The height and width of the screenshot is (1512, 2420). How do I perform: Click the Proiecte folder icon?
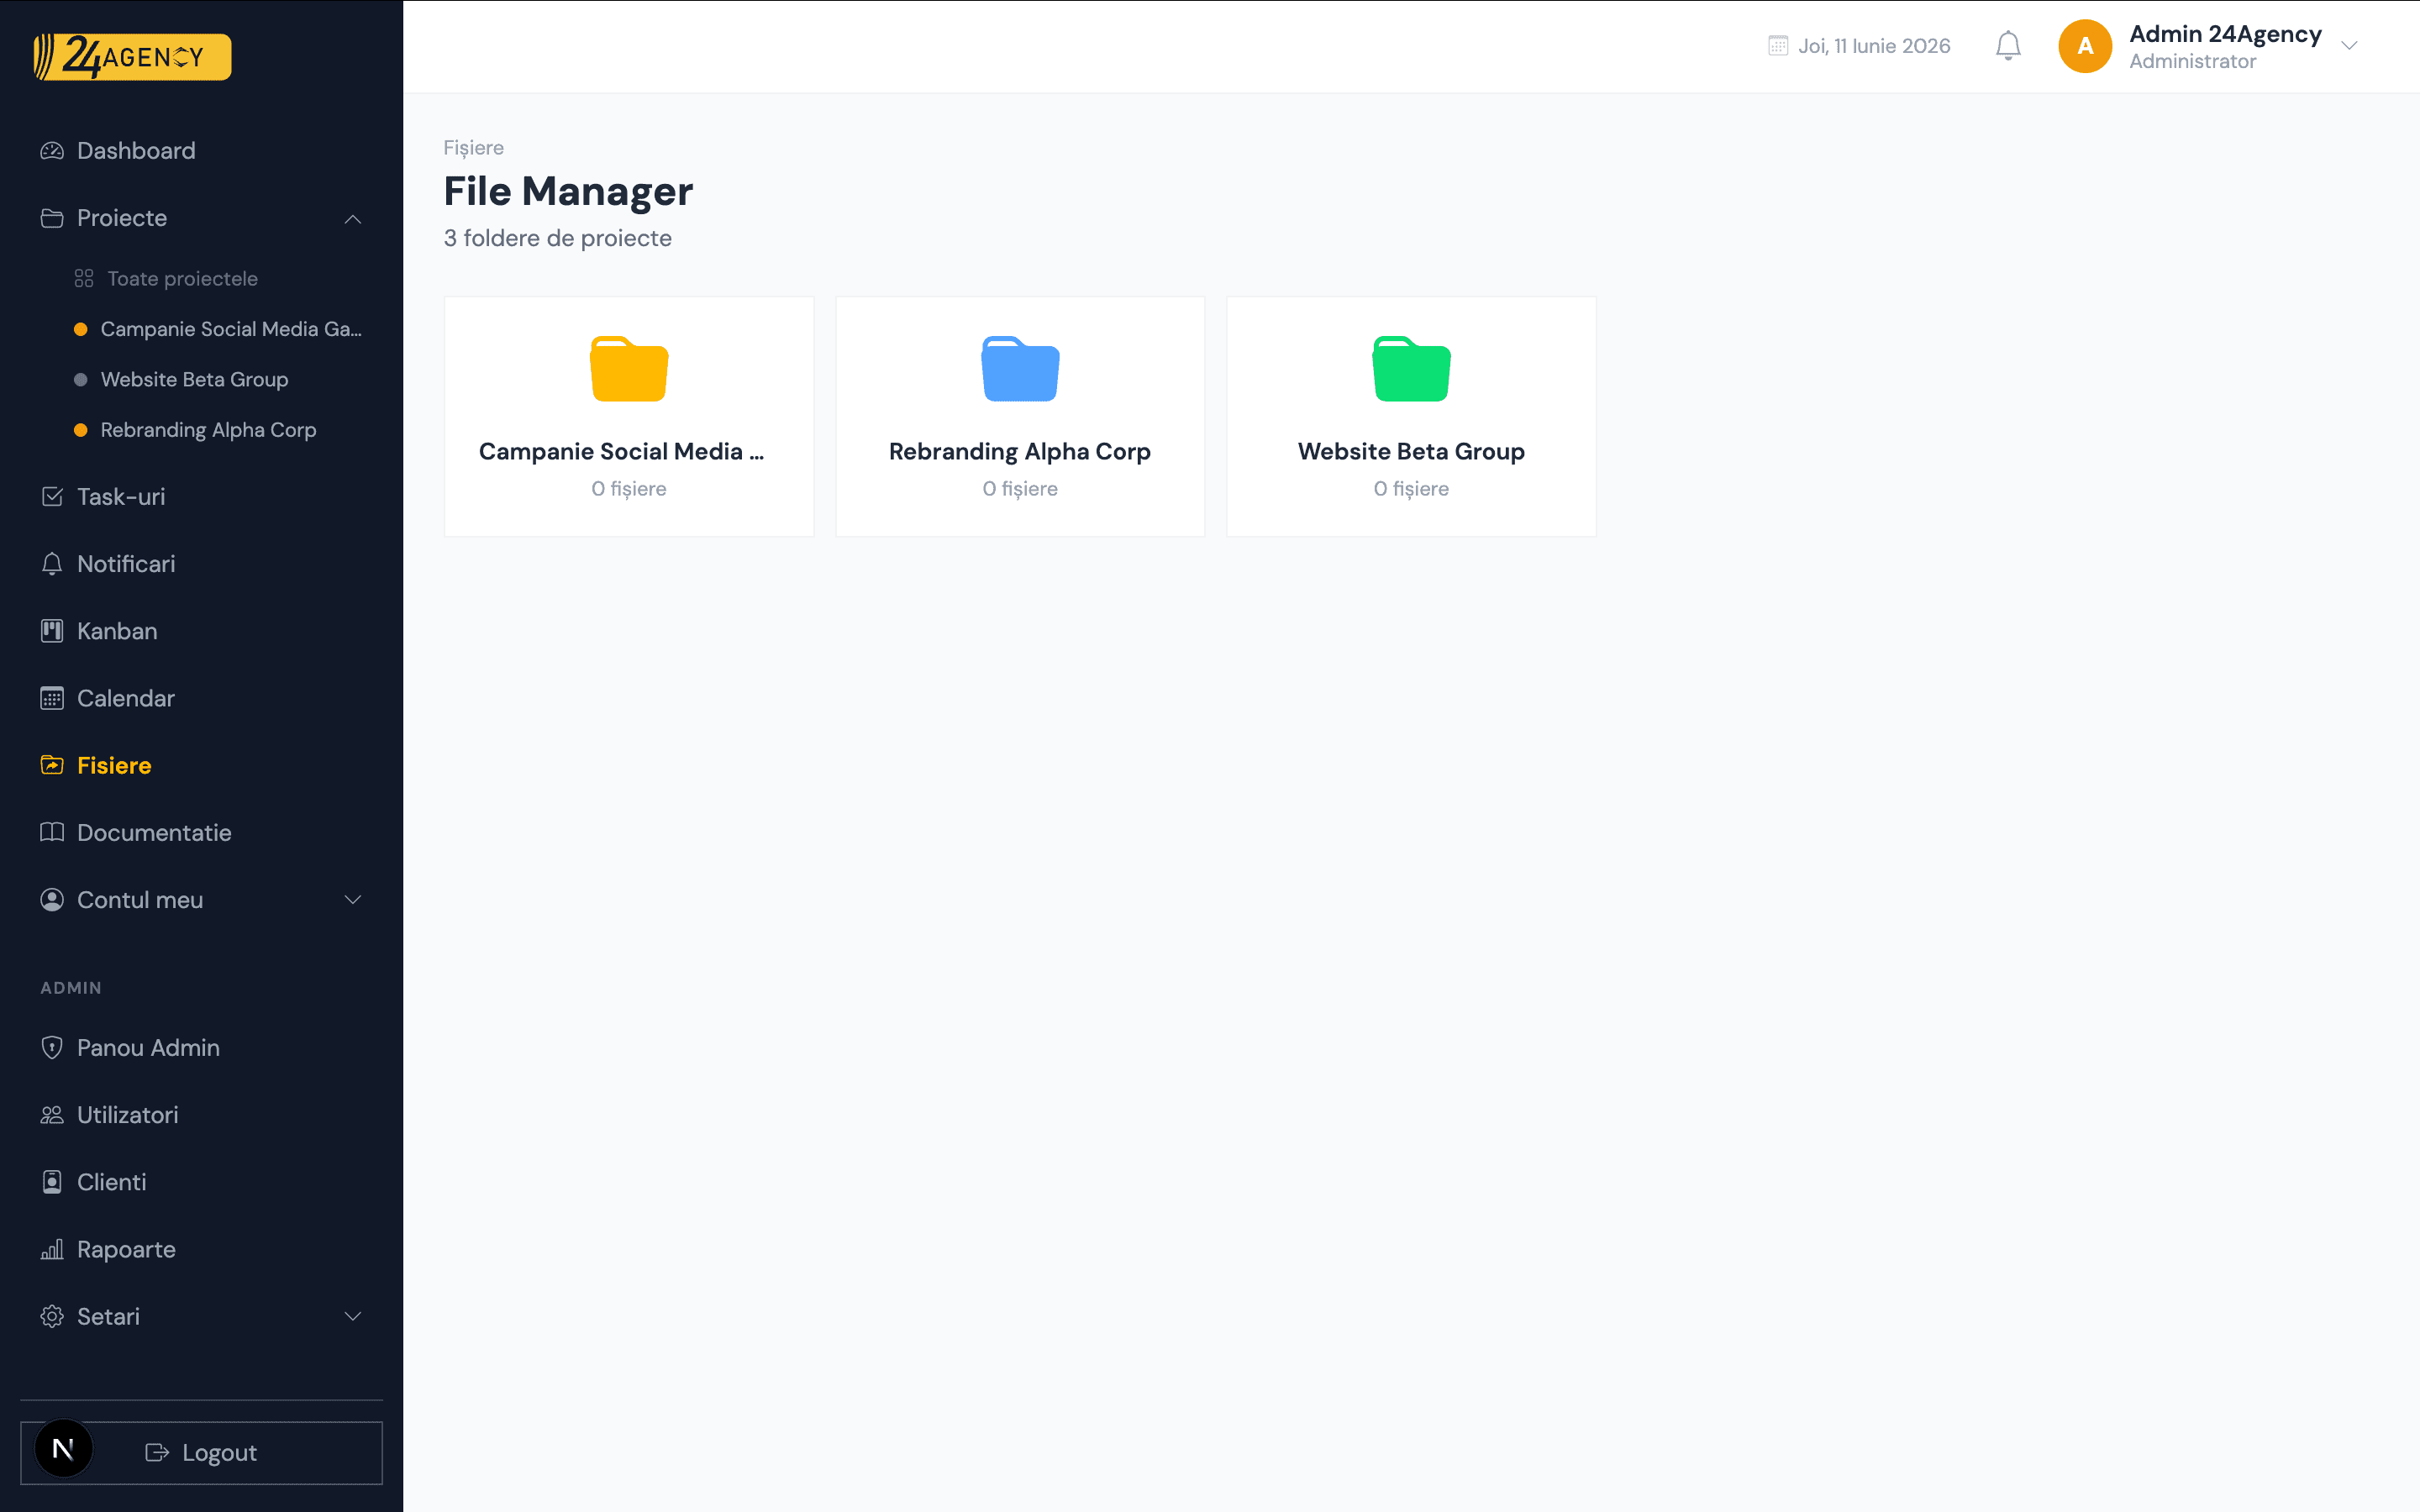[x=52, y=218]
